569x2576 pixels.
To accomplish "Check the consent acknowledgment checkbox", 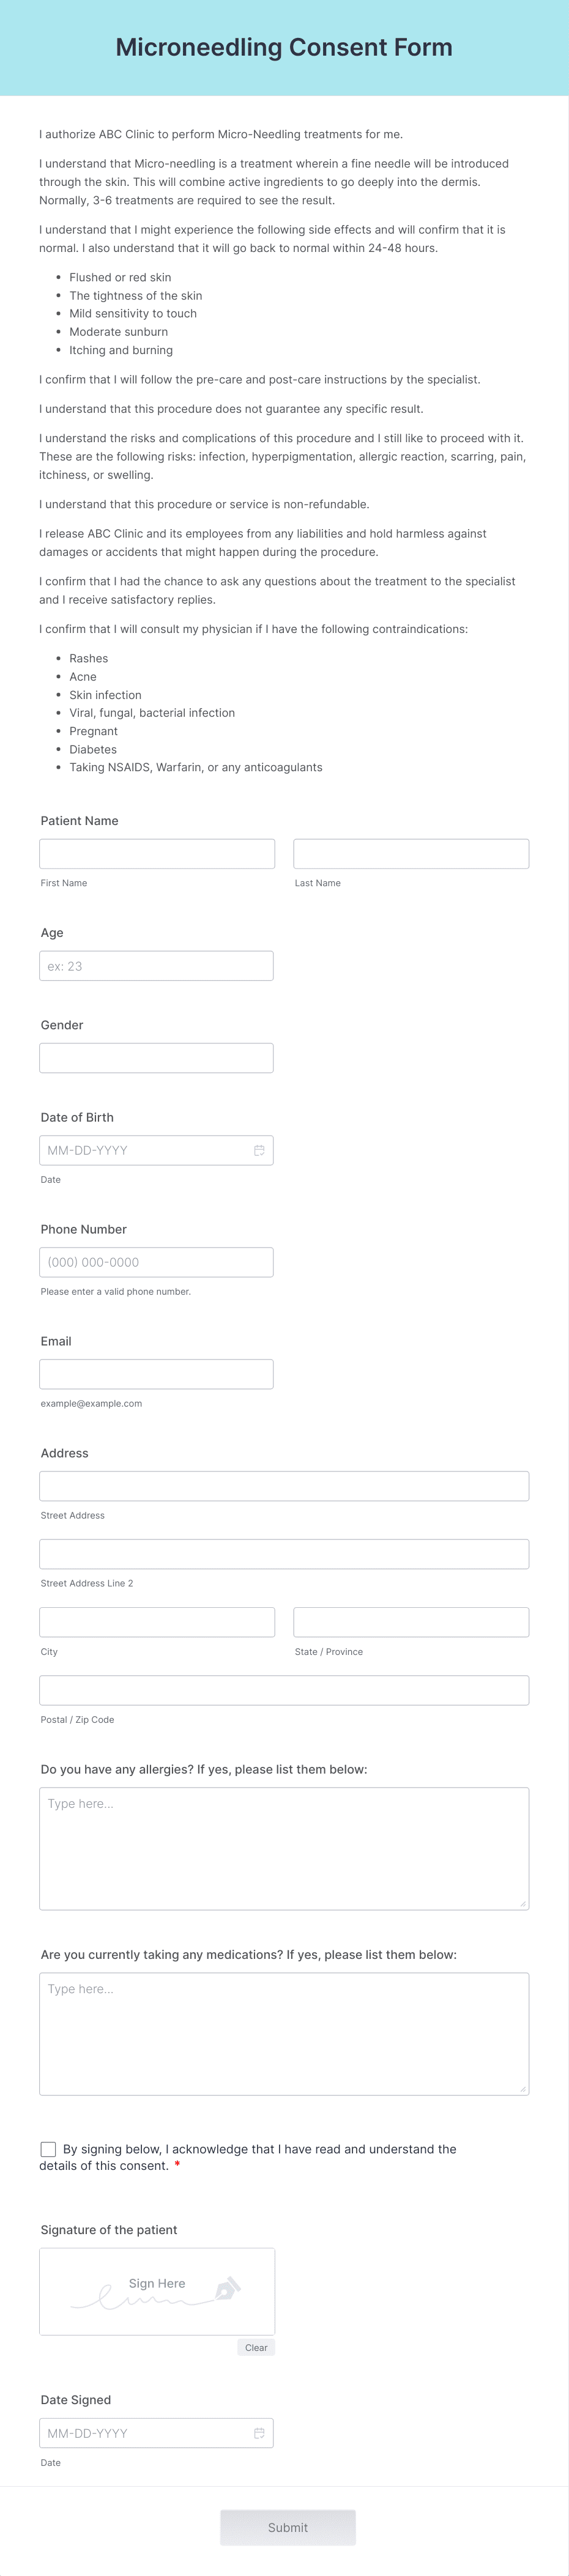I will coord(47,2149).
